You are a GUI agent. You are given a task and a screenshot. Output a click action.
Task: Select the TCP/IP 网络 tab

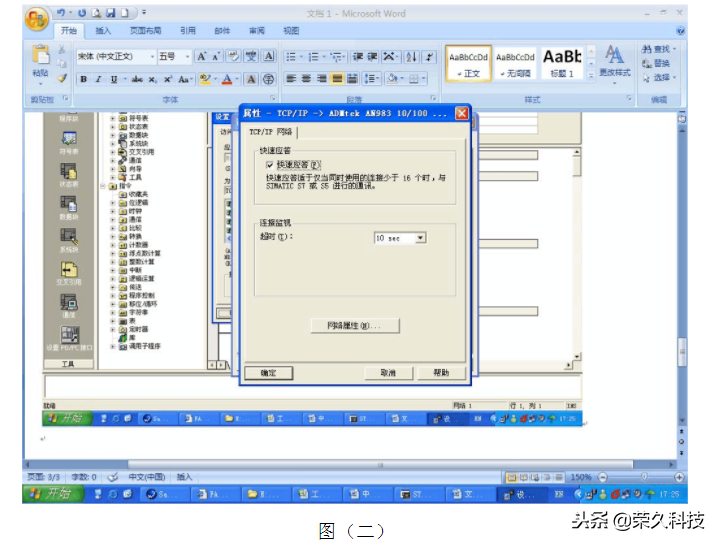271,132
